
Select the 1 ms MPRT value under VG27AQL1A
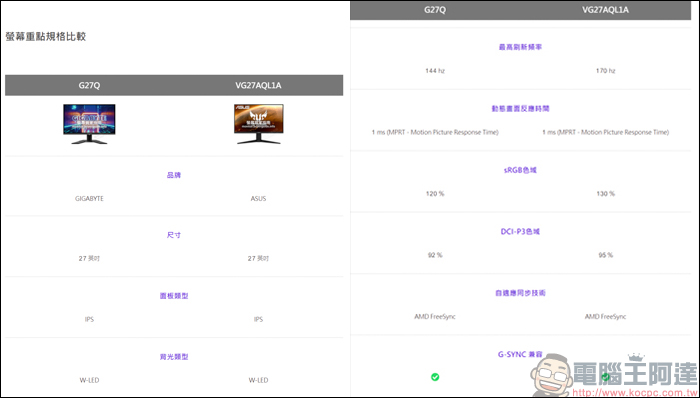(x=605, y=132)
